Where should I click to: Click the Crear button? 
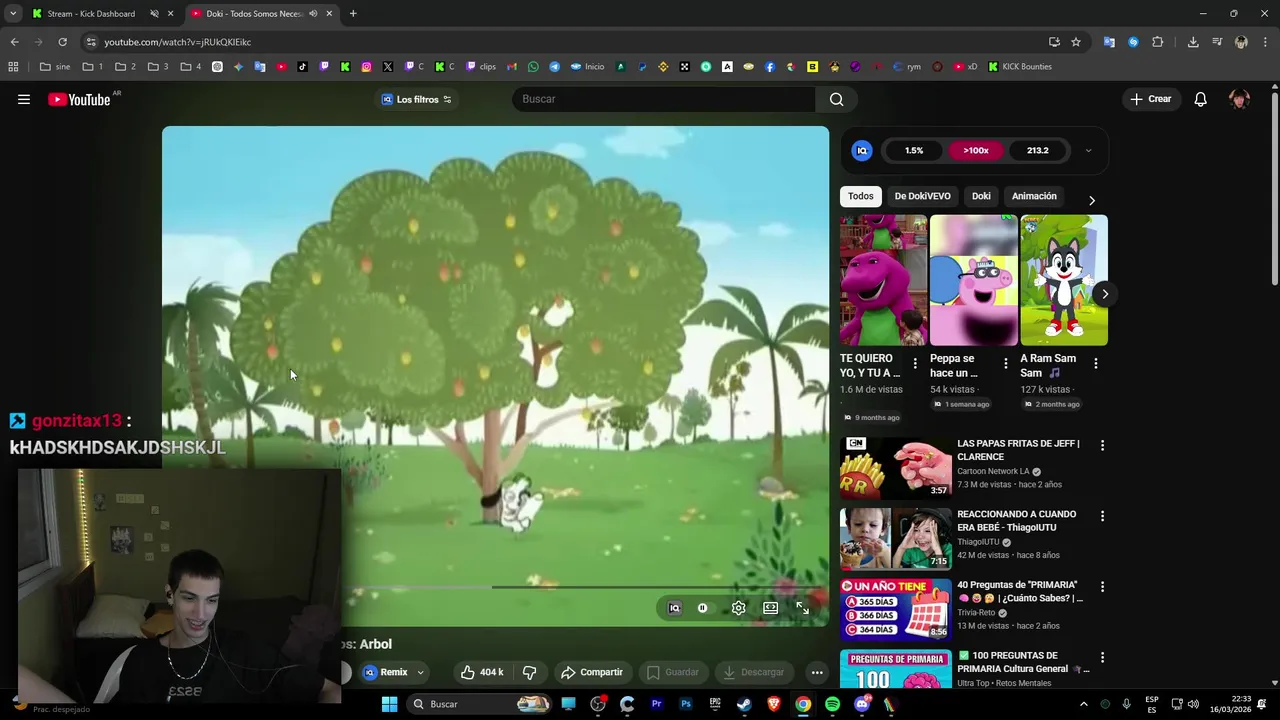pyautogui.click(x=1150, y=99)
